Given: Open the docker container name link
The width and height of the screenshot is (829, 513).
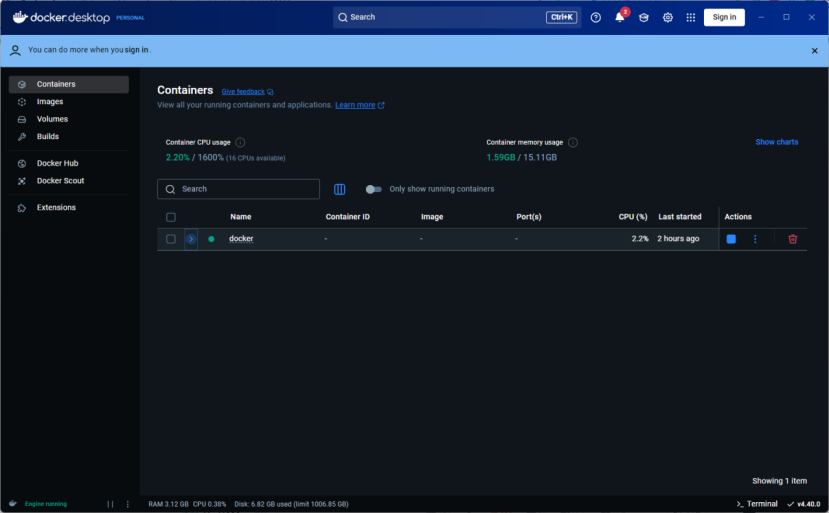Looking at the screenshot, I should tap(241, 239).
